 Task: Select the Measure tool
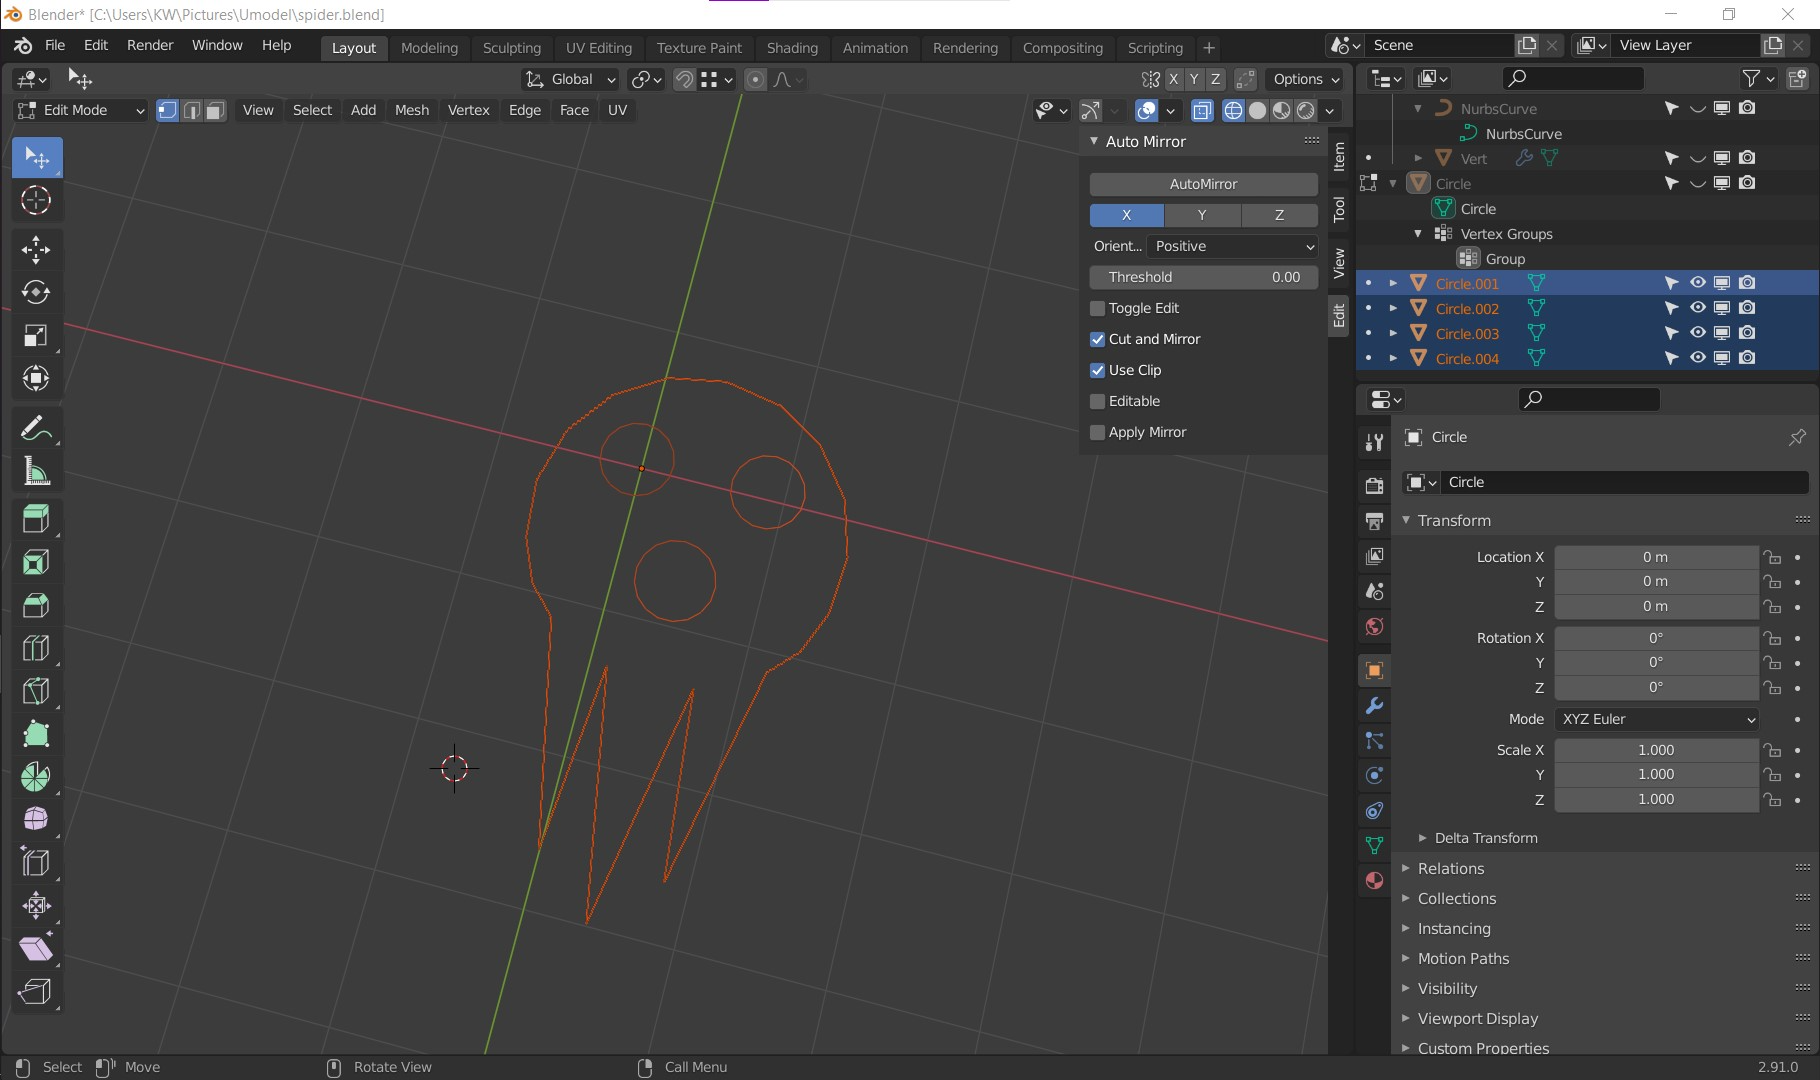pyautogui.click(x=36, y=472)
